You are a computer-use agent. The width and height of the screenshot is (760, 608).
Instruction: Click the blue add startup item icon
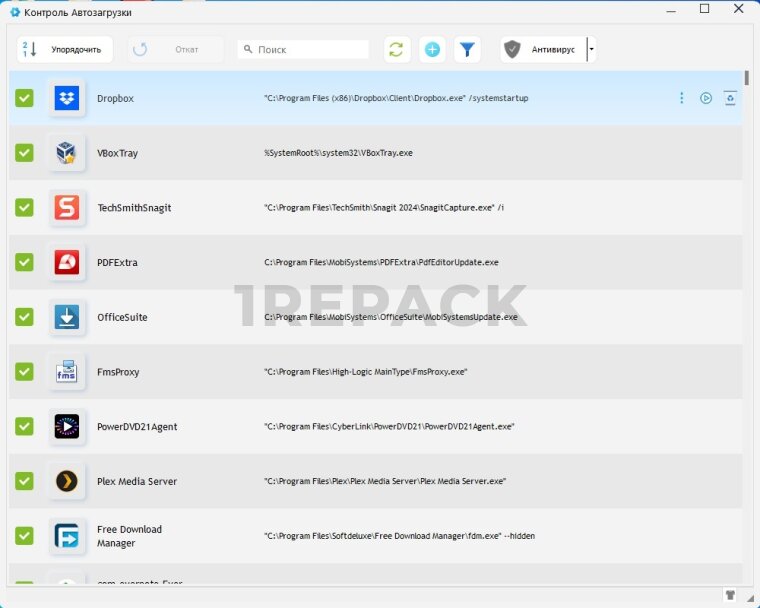point(432,49)
